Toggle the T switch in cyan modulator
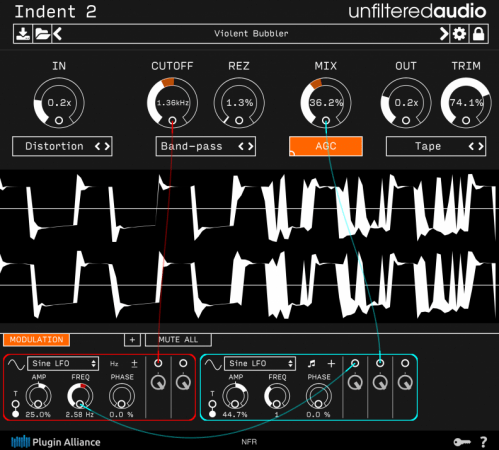Viewport: 499px width, 450px height. (x=212, y=409)
